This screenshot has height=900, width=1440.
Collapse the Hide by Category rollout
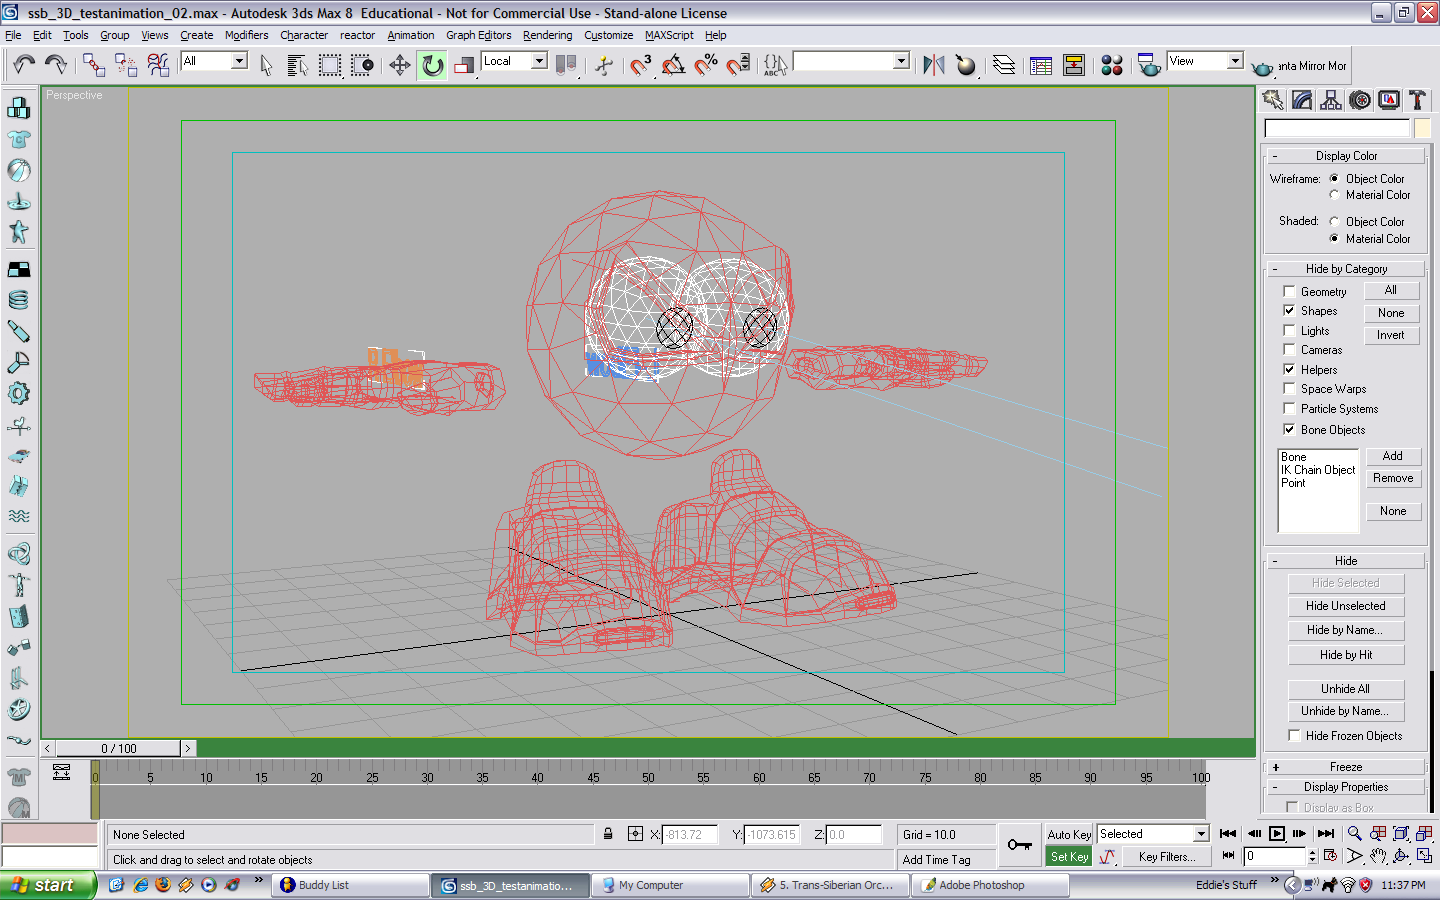tap(1346, 269)
